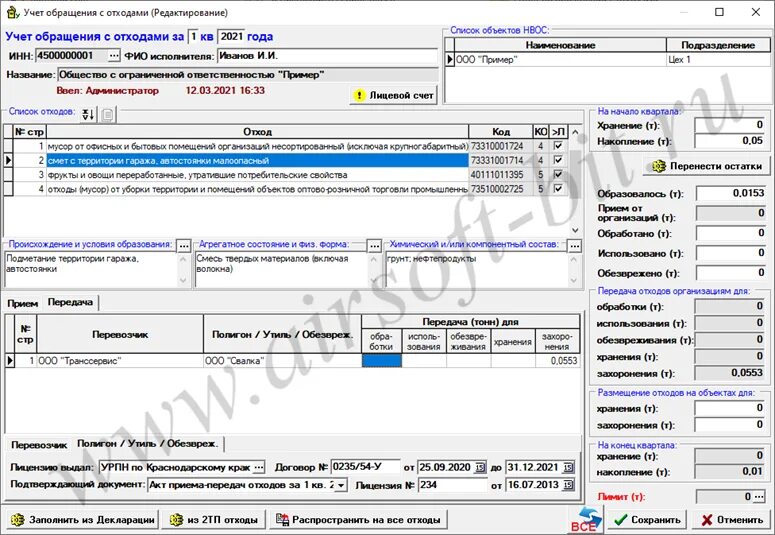Open ellipsis for Происхождение и условия образования
The height and width of the screenshot is (535, 775).
(x=183, y=246)
